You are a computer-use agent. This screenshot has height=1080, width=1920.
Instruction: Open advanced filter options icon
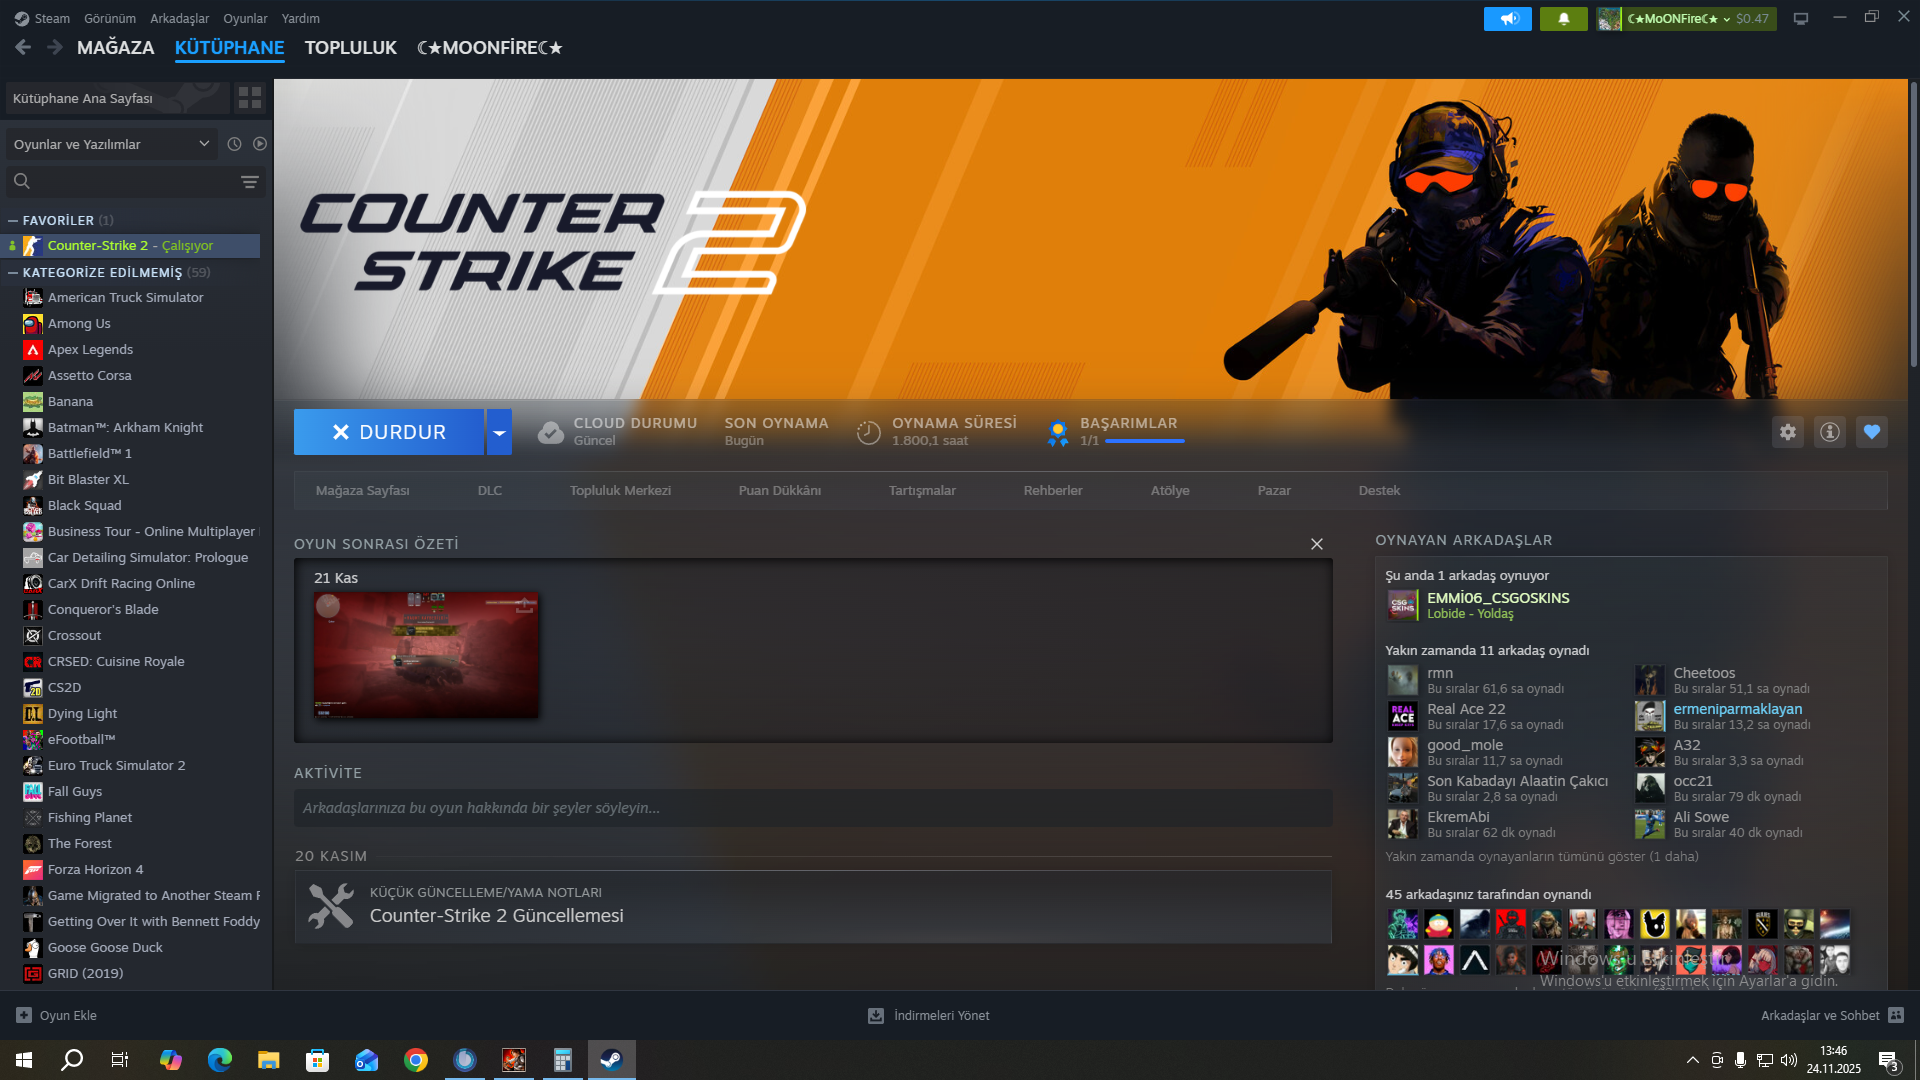pyautogui.click(x=250, y=182)
